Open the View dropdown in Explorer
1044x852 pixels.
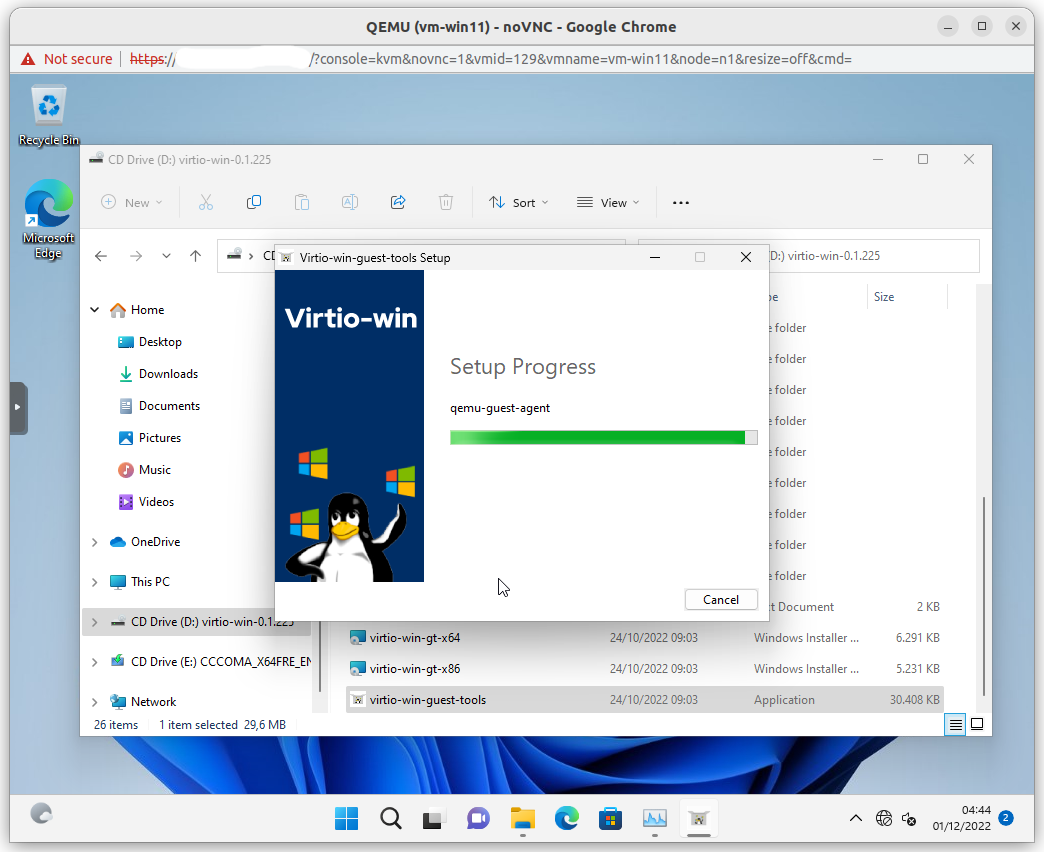pos(608,202)
